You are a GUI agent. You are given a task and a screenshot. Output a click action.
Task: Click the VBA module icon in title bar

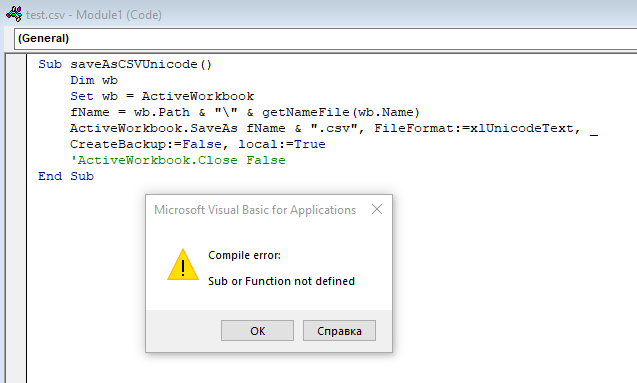click(14, 14)
